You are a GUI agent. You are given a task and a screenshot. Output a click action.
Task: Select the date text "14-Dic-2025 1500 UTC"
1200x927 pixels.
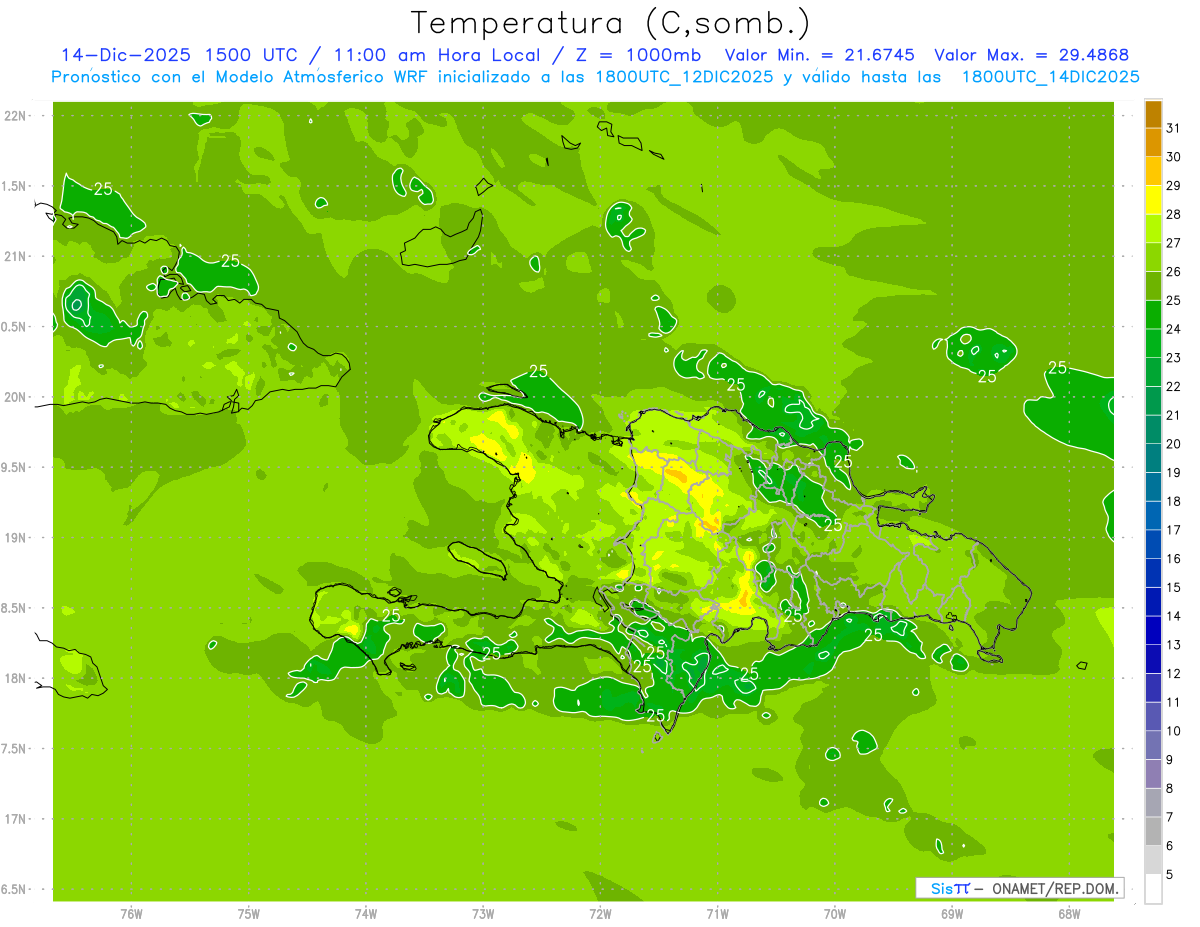[179, 55]
